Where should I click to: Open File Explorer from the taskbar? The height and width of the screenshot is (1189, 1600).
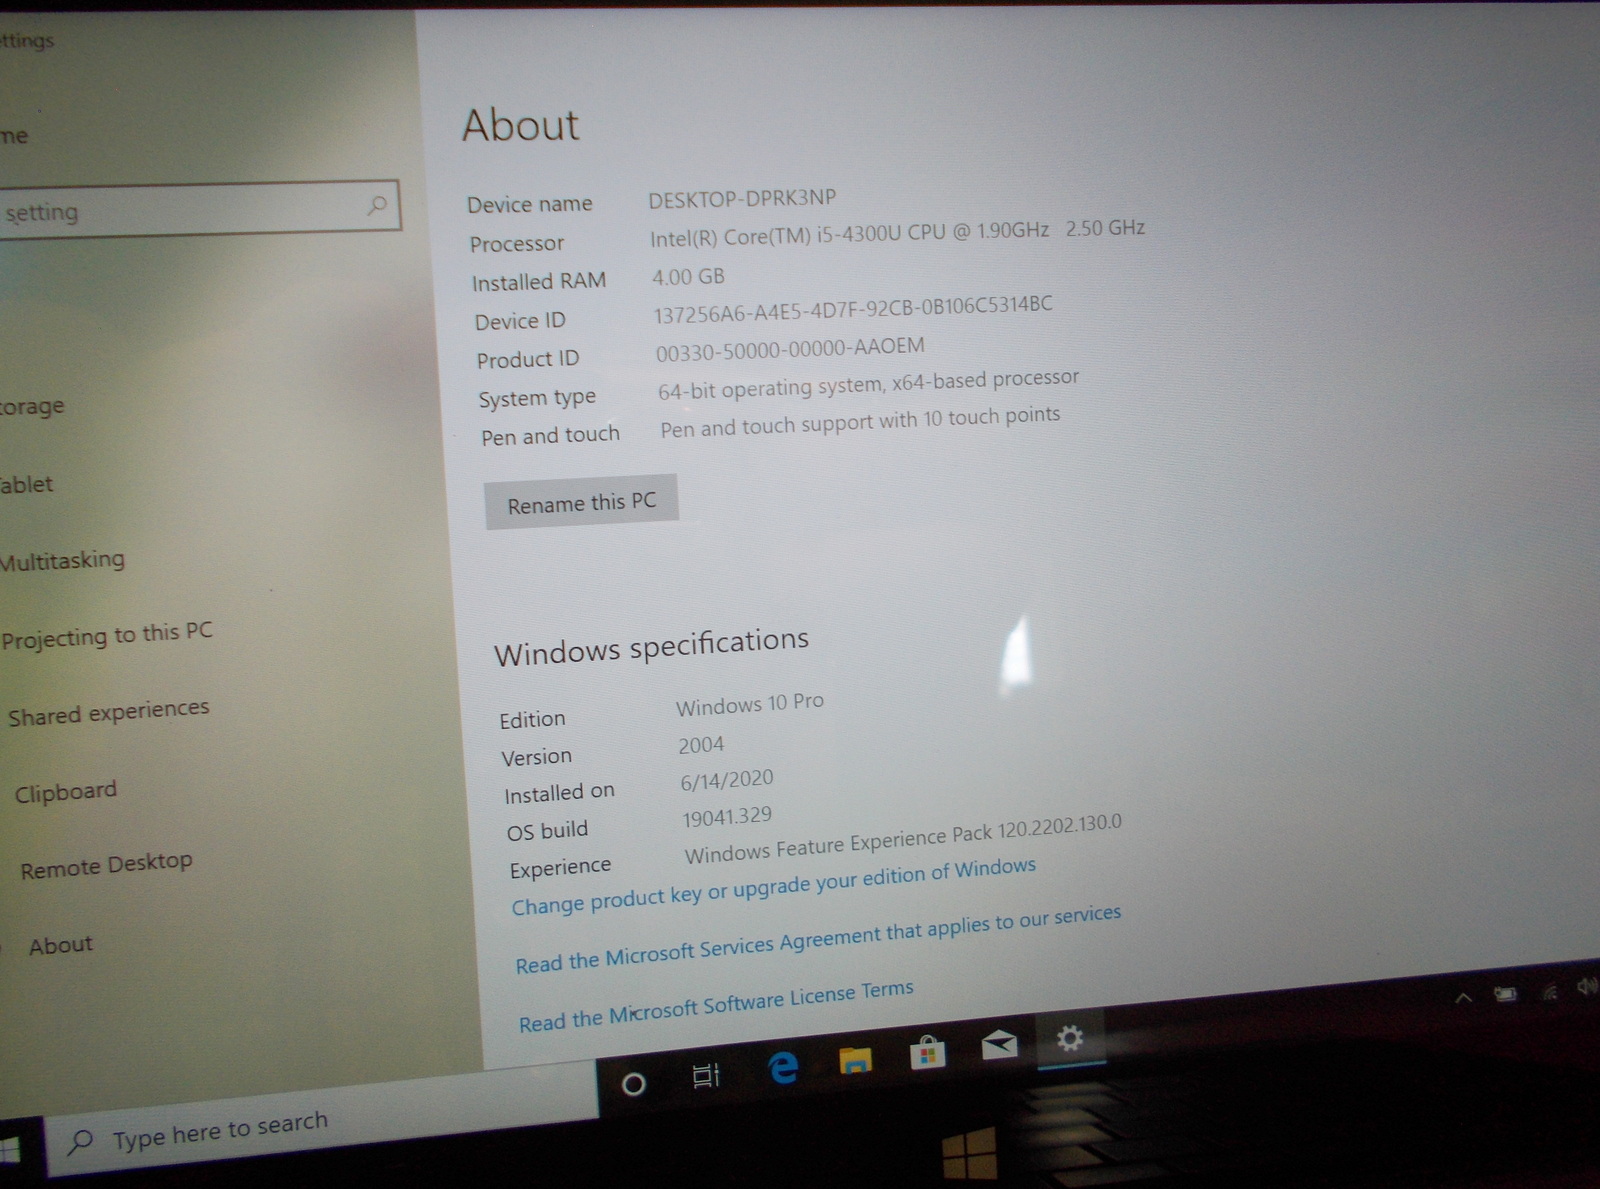(x=855, y=1060)
